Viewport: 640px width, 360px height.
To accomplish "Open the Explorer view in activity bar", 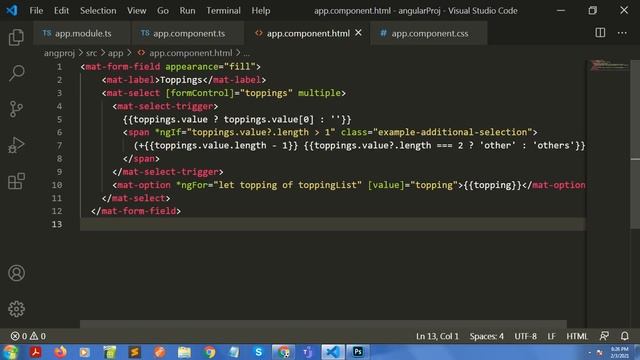I will pos(16,37).
